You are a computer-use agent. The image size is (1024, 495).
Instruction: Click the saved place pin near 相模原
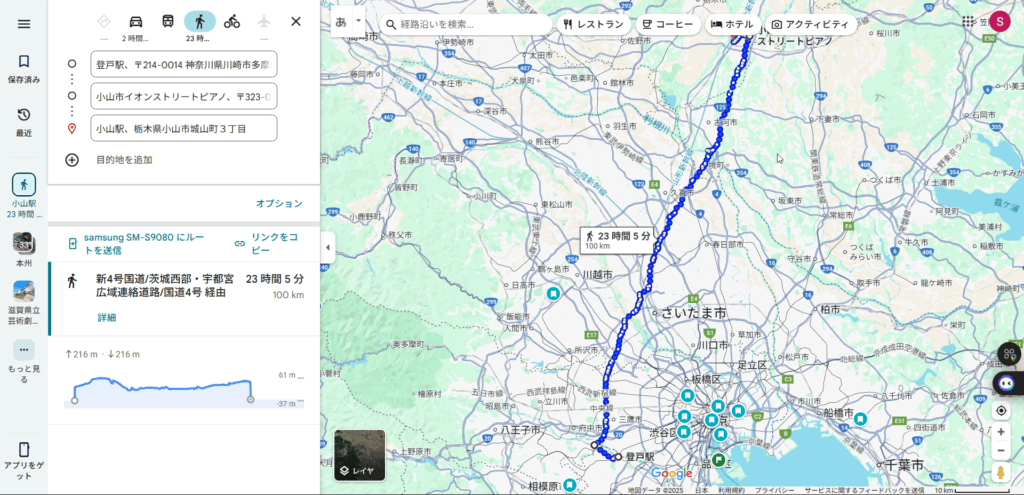tap(570, 485)
